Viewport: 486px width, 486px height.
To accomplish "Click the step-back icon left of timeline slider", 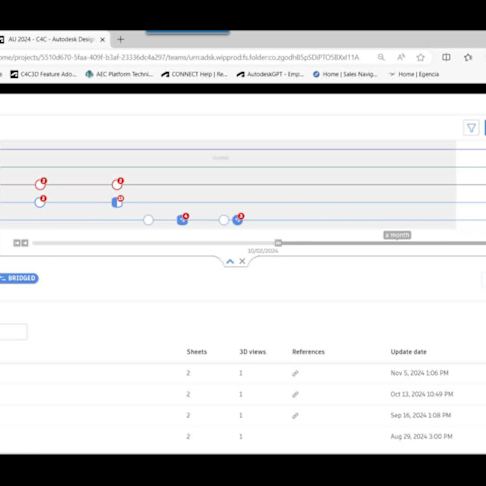I will [x=17, y=243].
